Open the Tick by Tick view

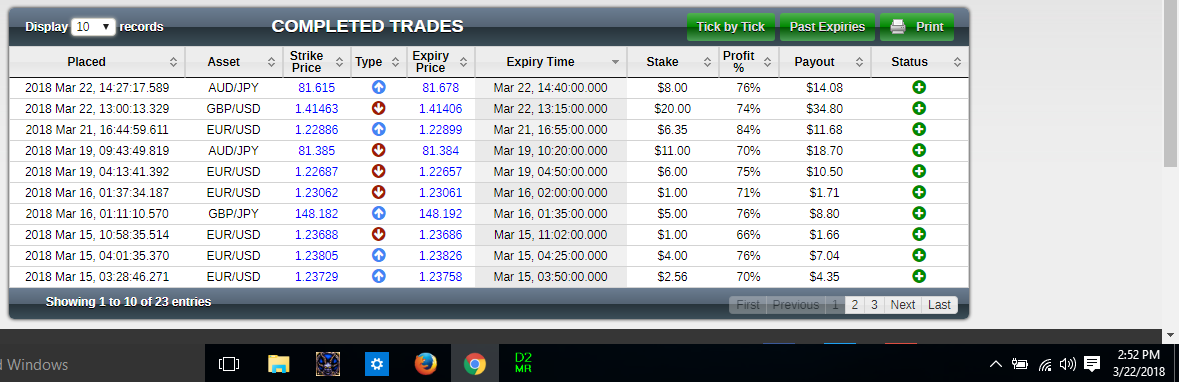[730, 27]
